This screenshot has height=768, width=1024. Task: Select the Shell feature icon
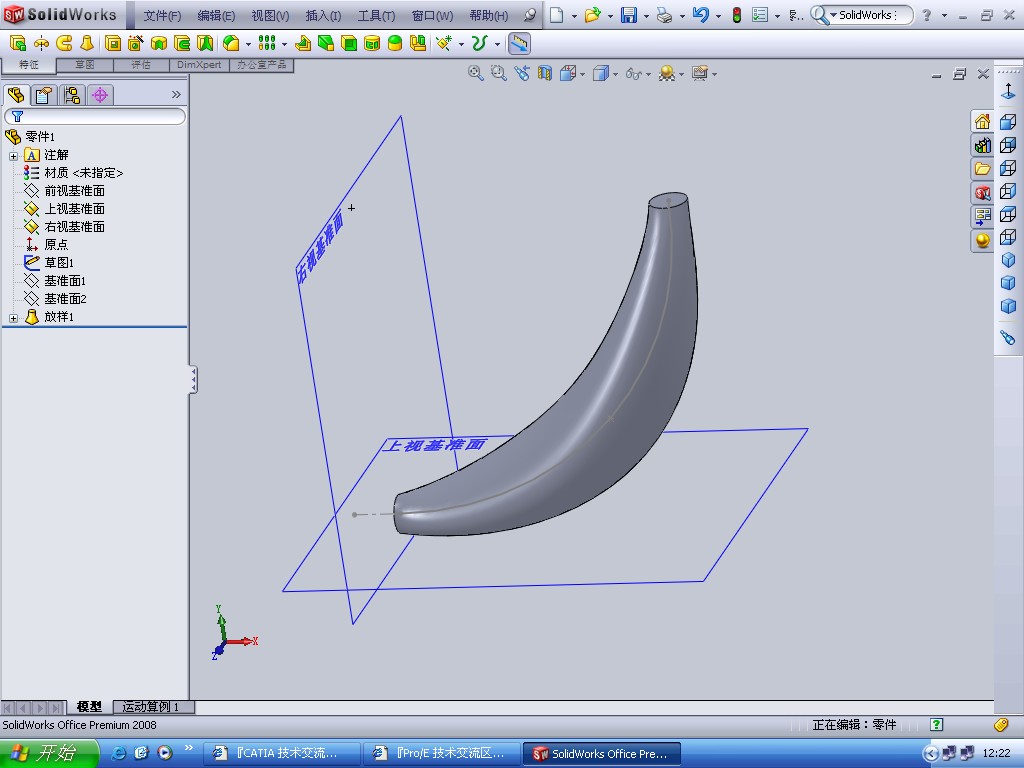pos(349,43)
